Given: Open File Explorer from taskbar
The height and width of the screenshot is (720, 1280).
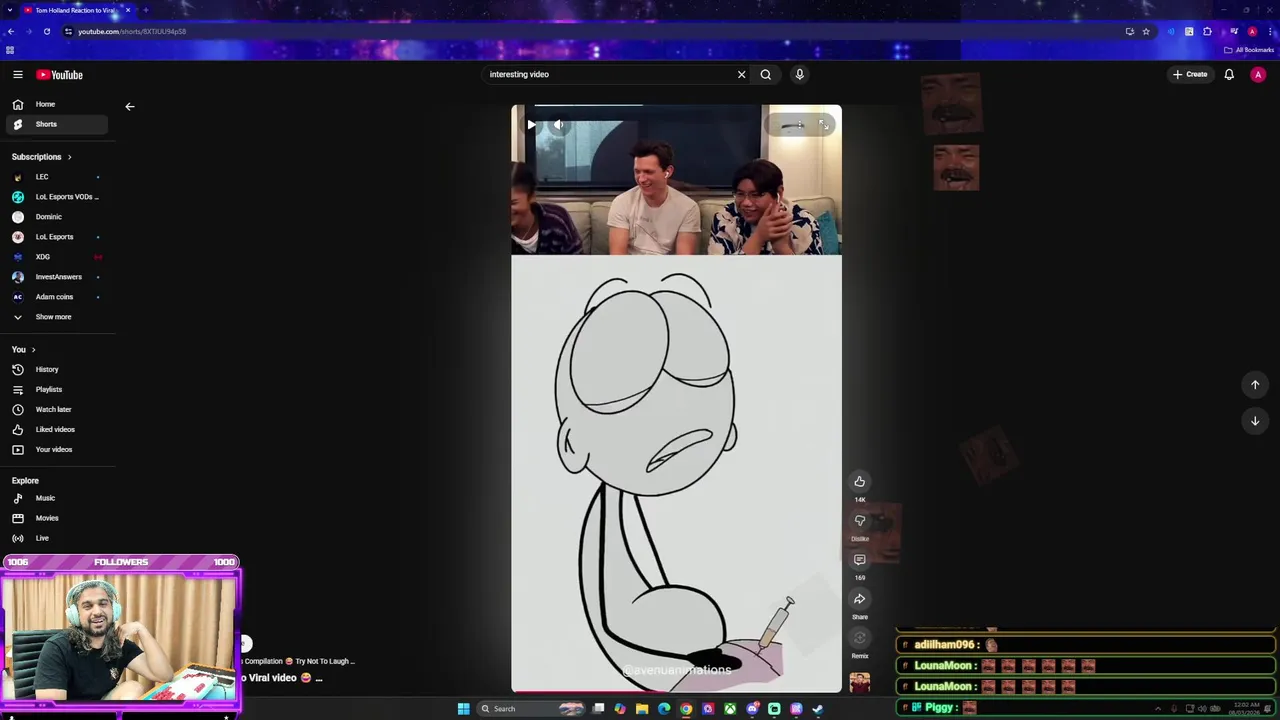Looking at the screenshot, I should 642,709.
